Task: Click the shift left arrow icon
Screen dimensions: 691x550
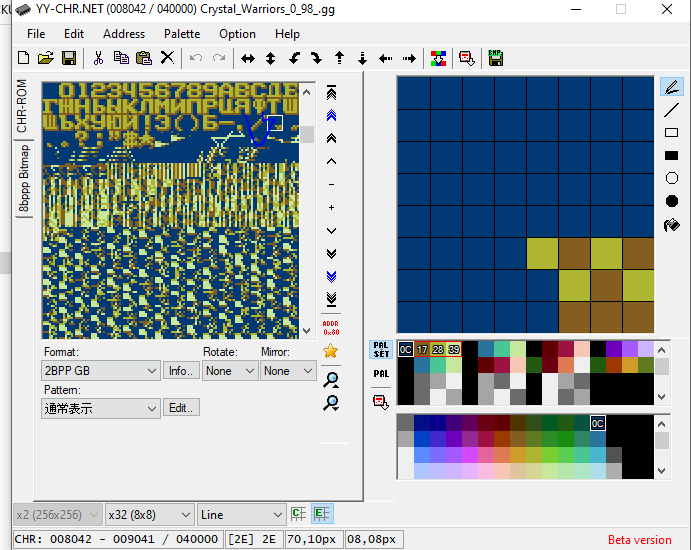Action: (386, 58)
